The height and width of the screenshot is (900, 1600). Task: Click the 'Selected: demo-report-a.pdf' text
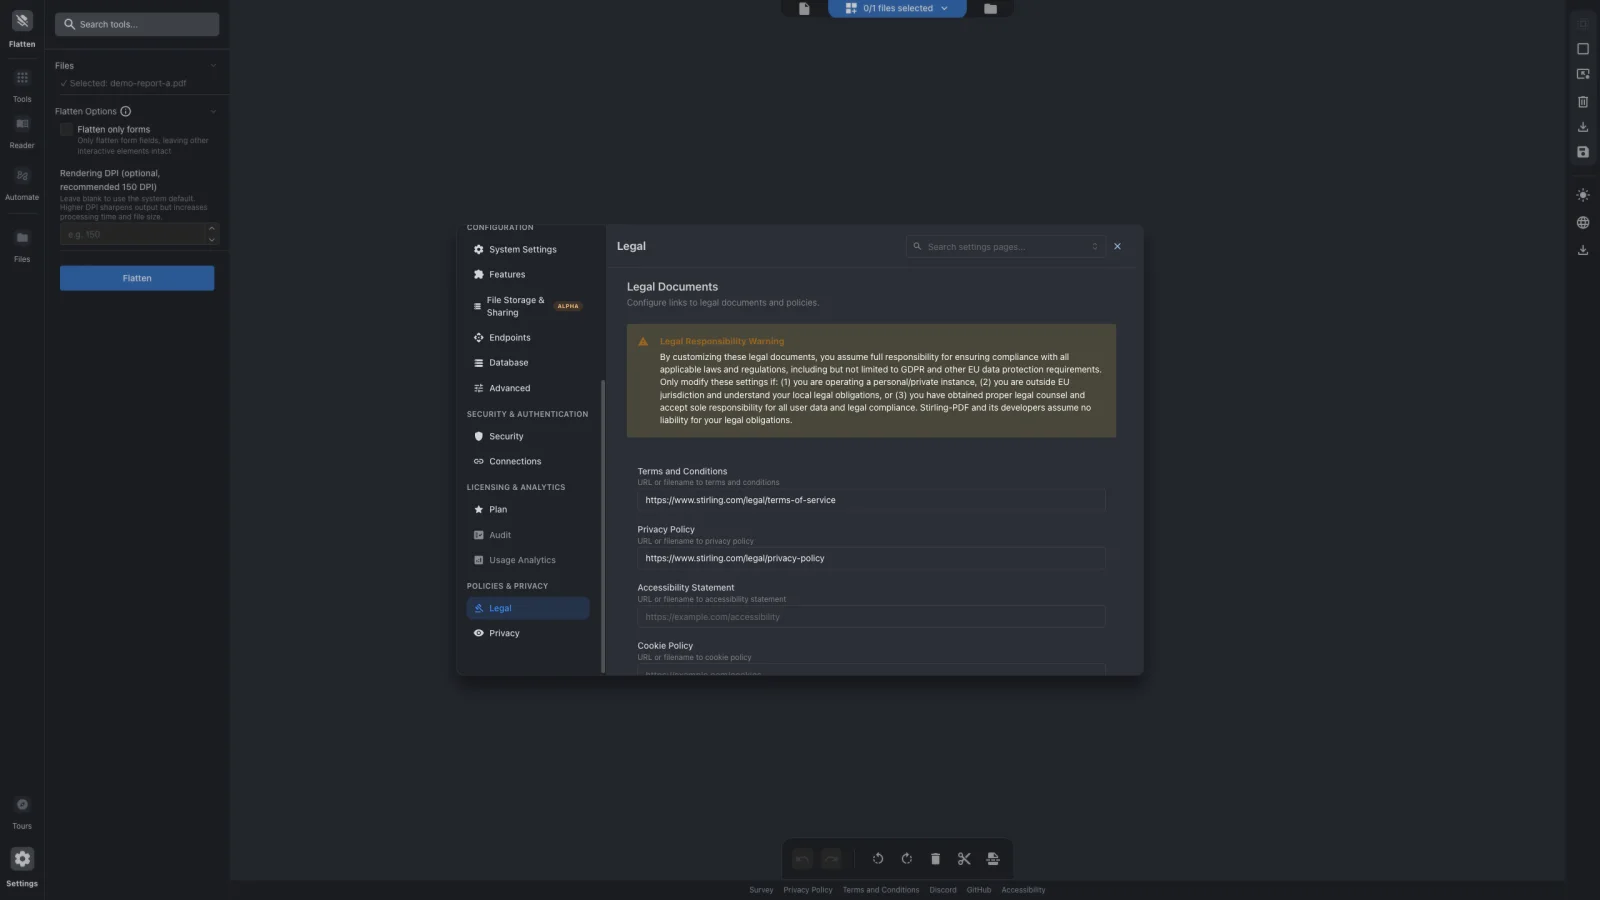coord(128,84)
